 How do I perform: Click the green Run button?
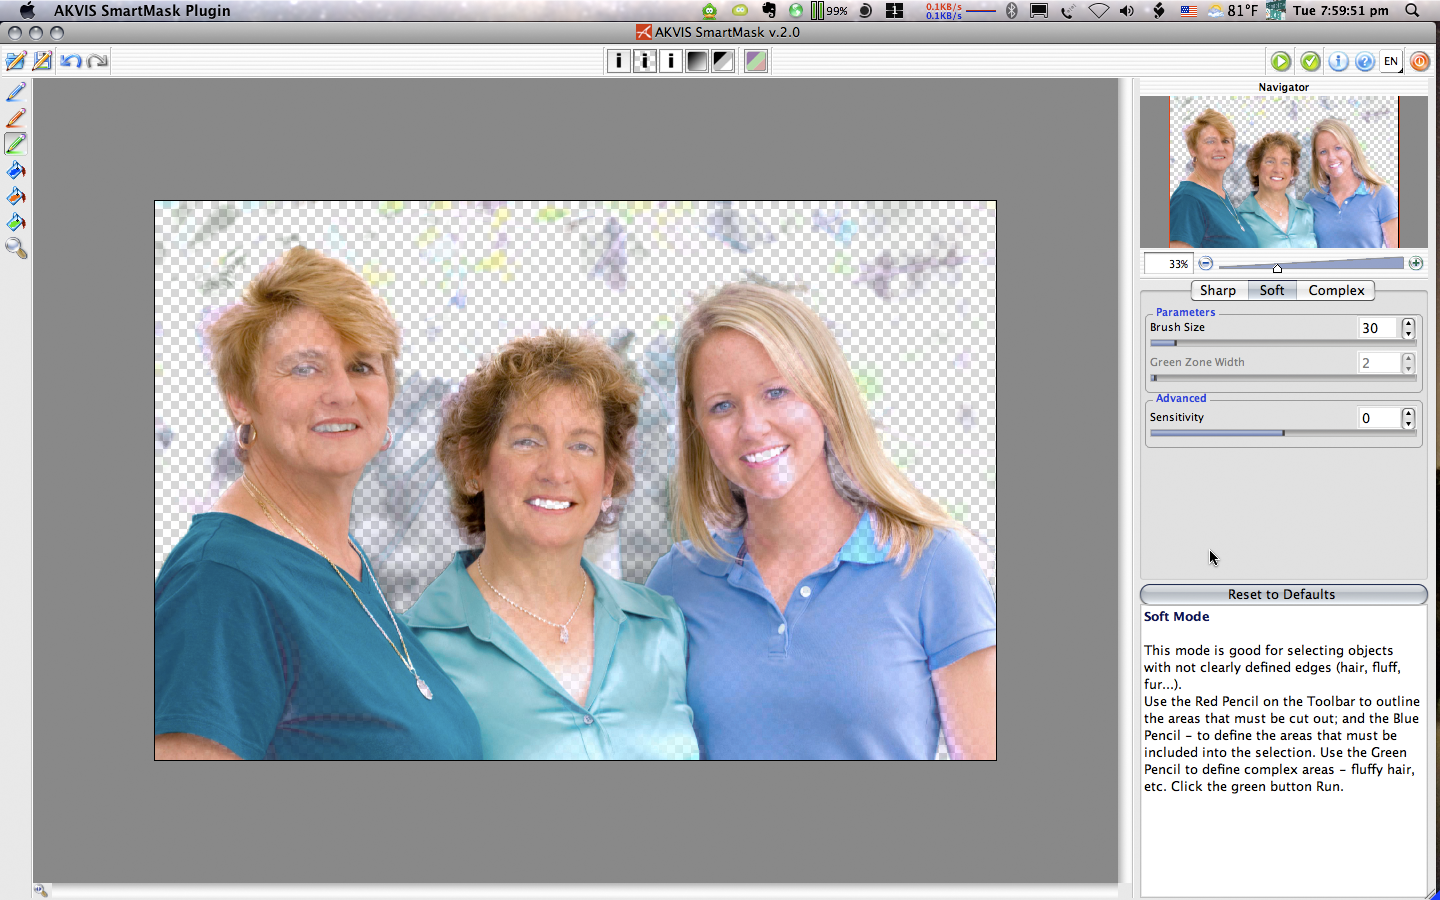tap(1280, 61)
